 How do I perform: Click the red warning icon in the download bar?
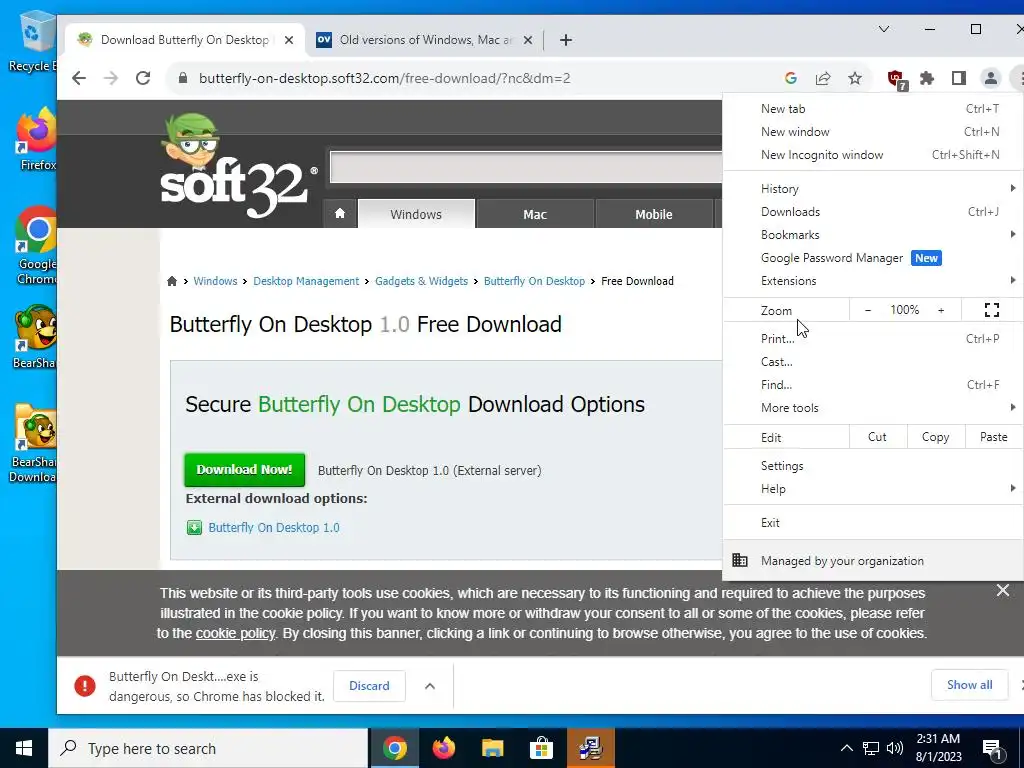pos(85,686)
